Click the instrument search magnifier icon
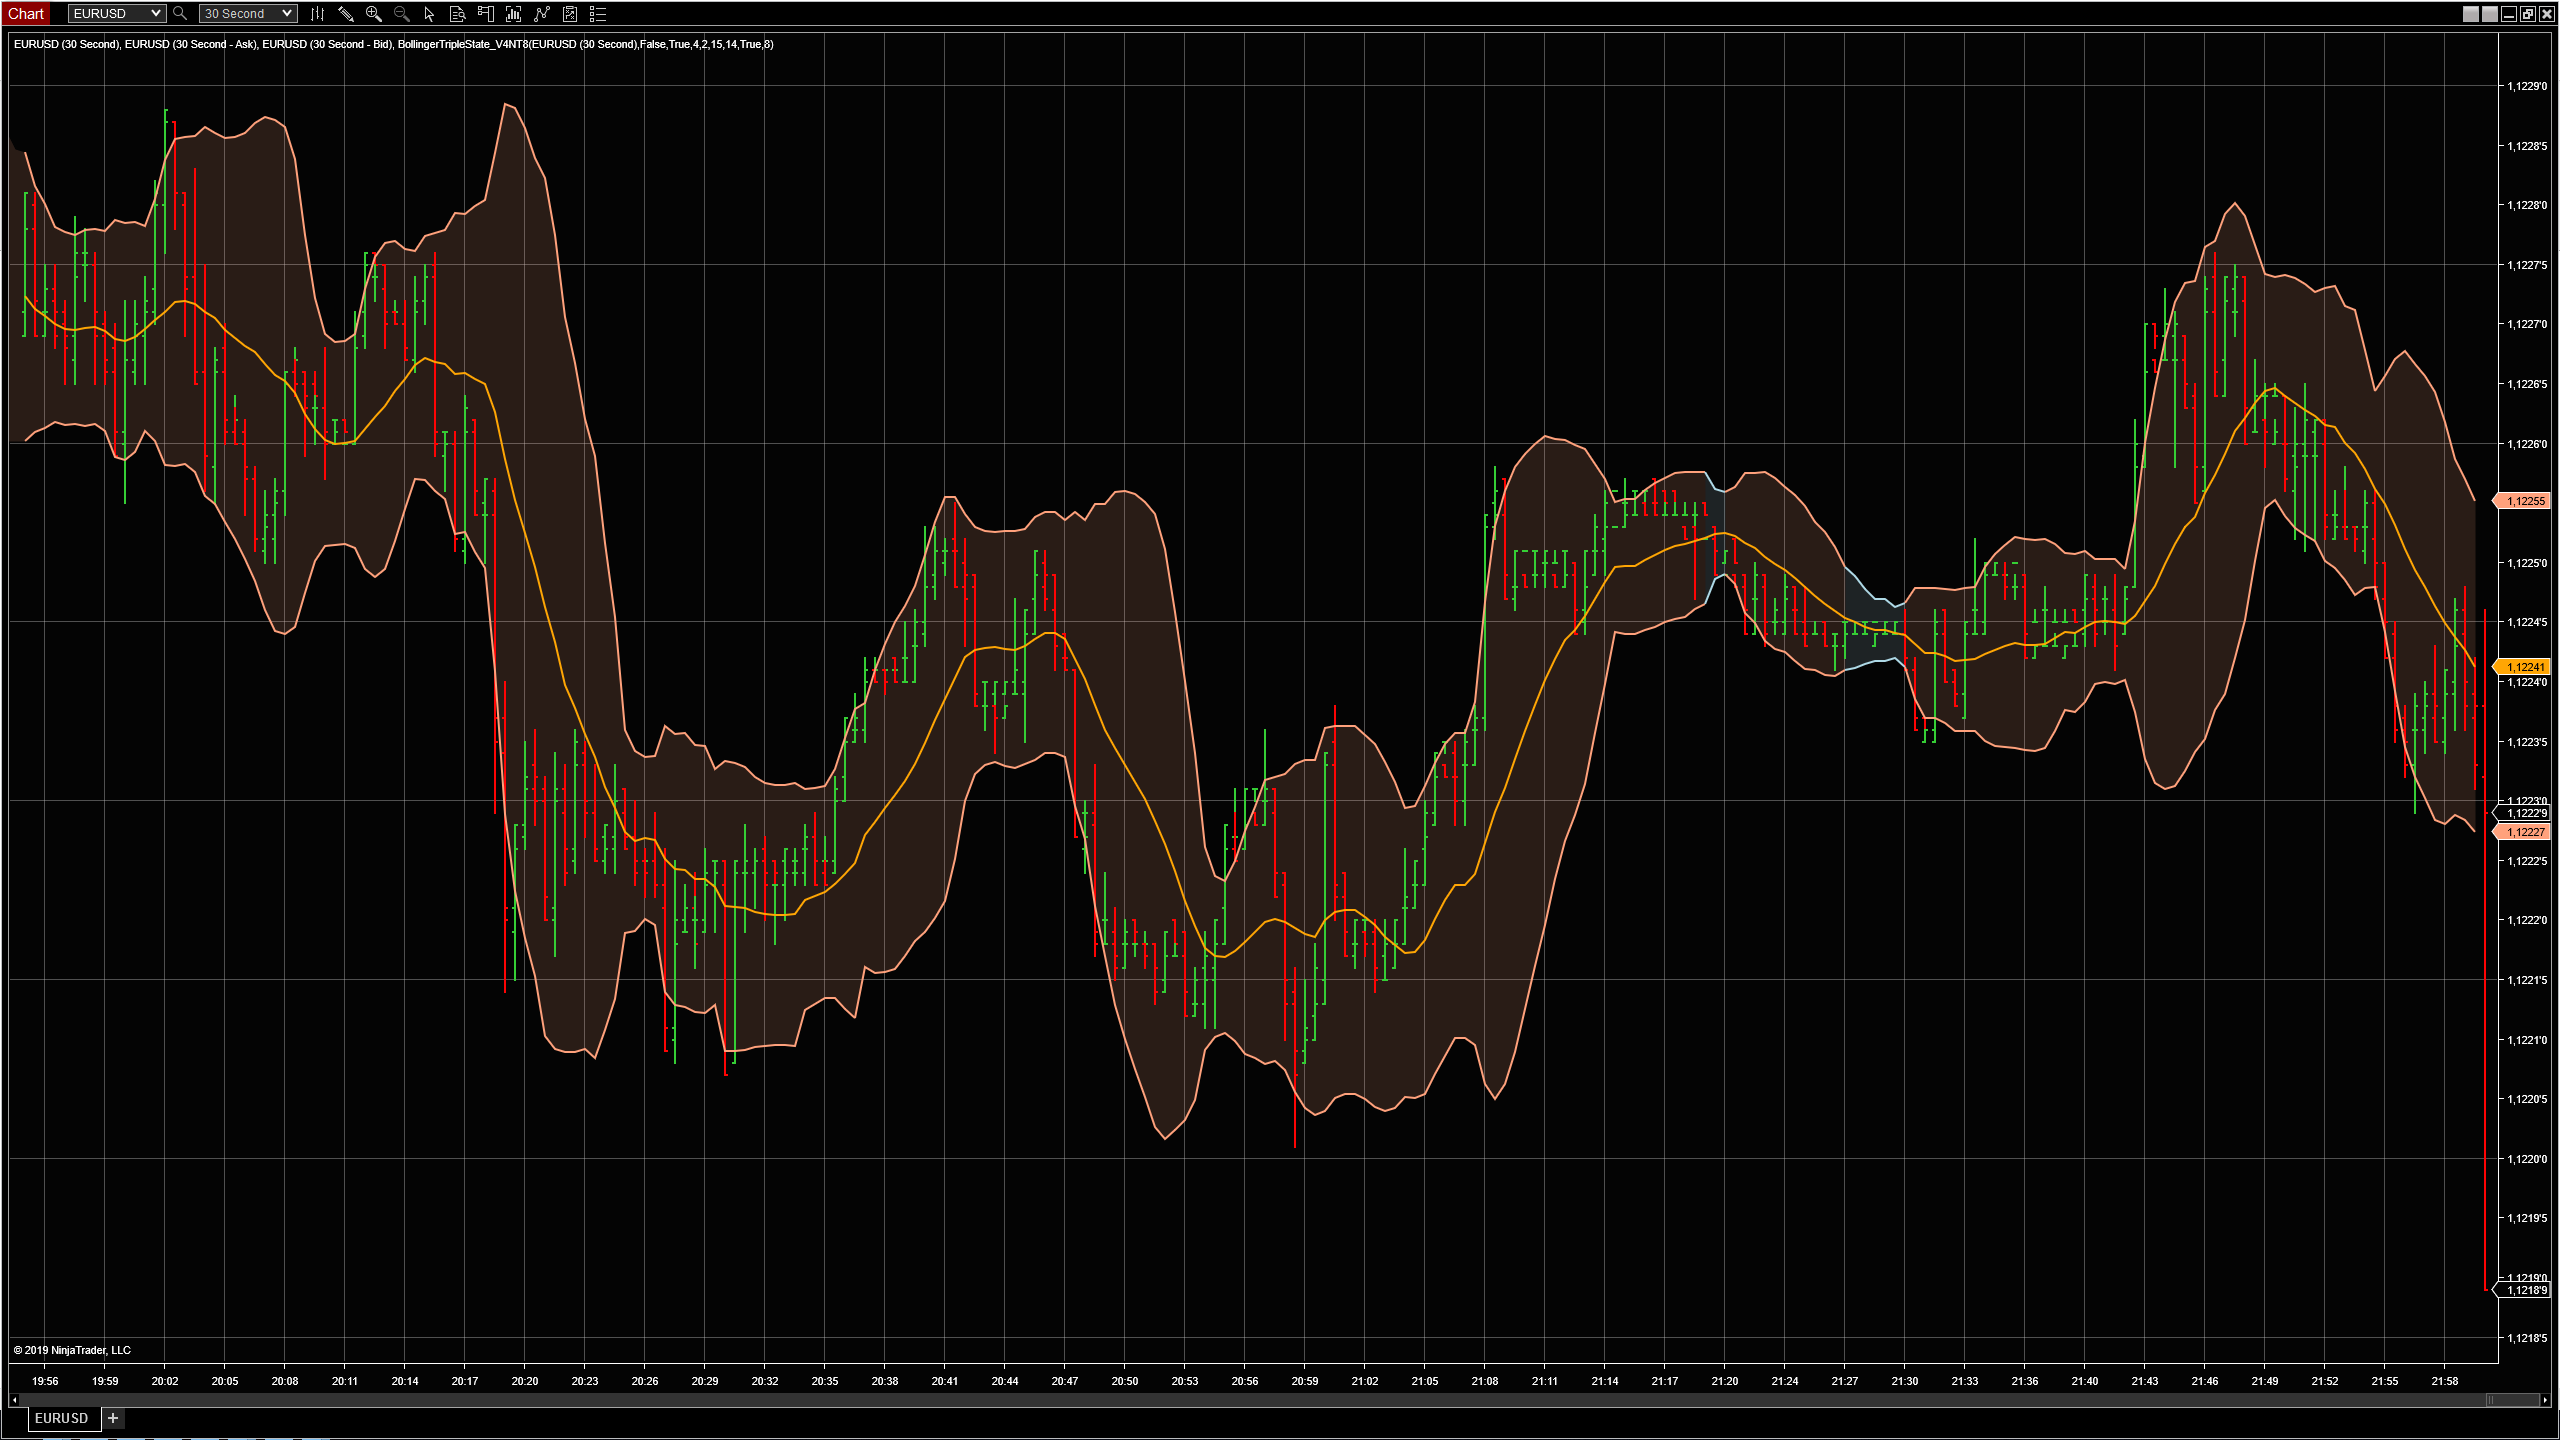Viewport: 2560px width, 1440px height. click(x=180, y=14)
